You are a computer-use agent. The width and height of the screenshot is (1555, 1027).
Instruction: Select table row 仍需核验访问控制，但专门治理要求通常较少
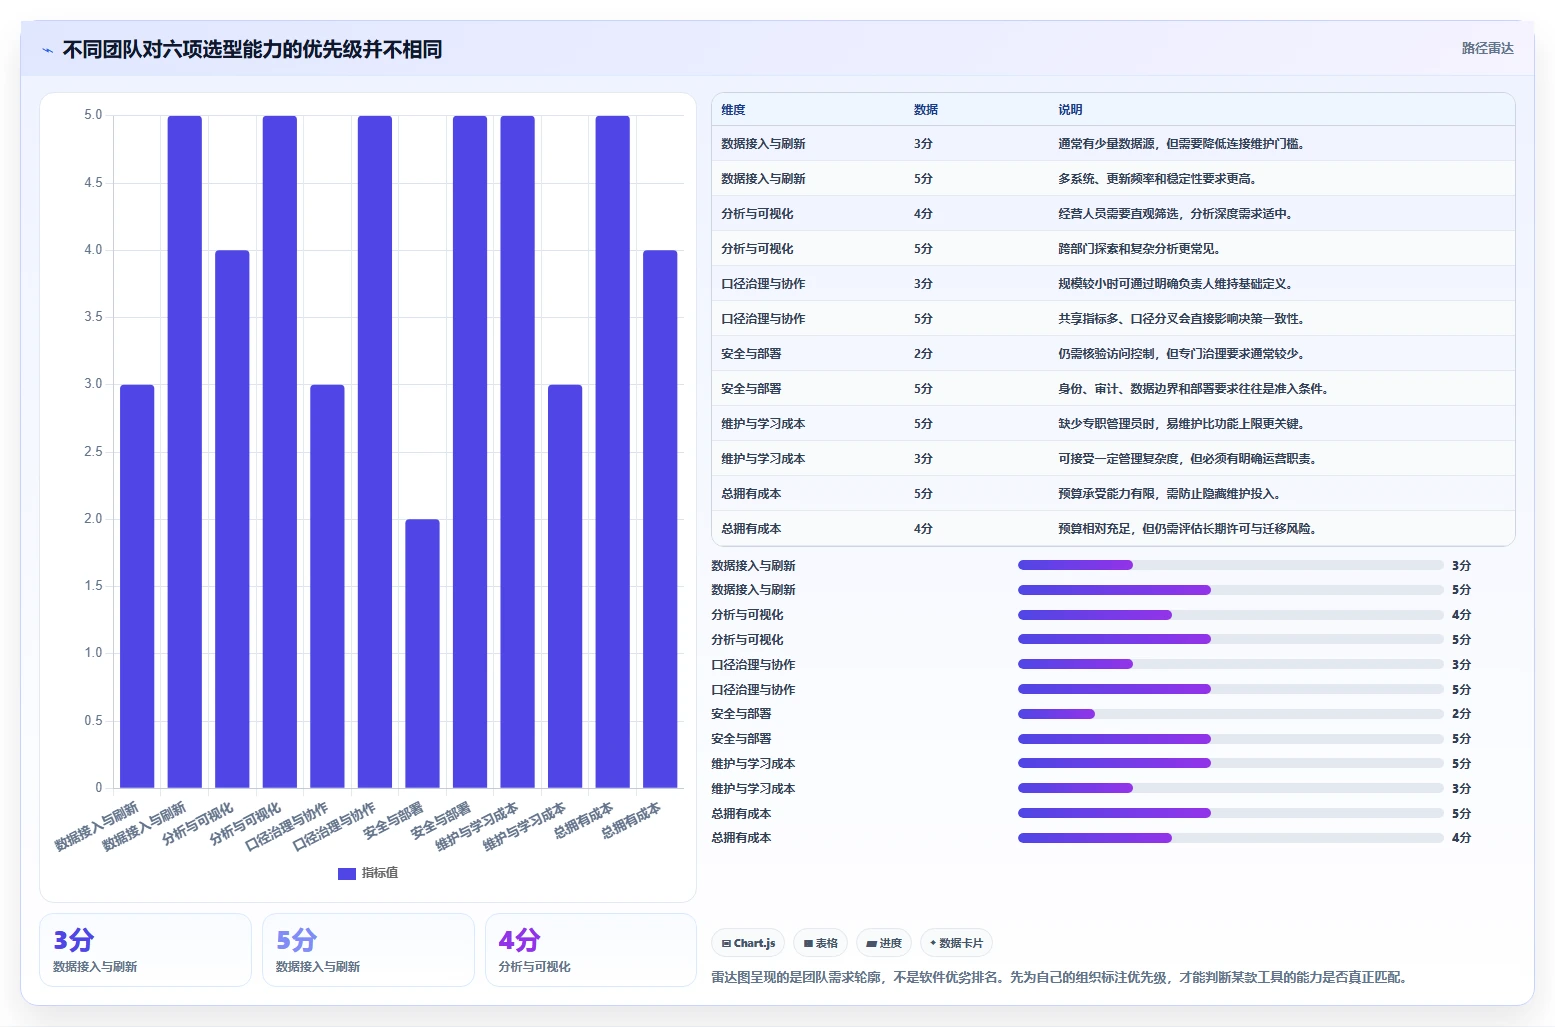1113,354
